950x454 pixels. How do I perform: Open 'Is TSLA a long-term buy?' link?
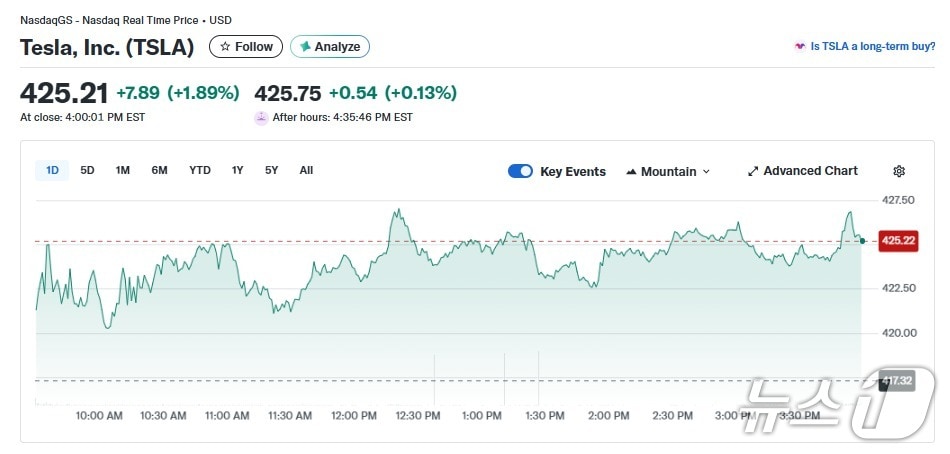click(x=872, y=46)
